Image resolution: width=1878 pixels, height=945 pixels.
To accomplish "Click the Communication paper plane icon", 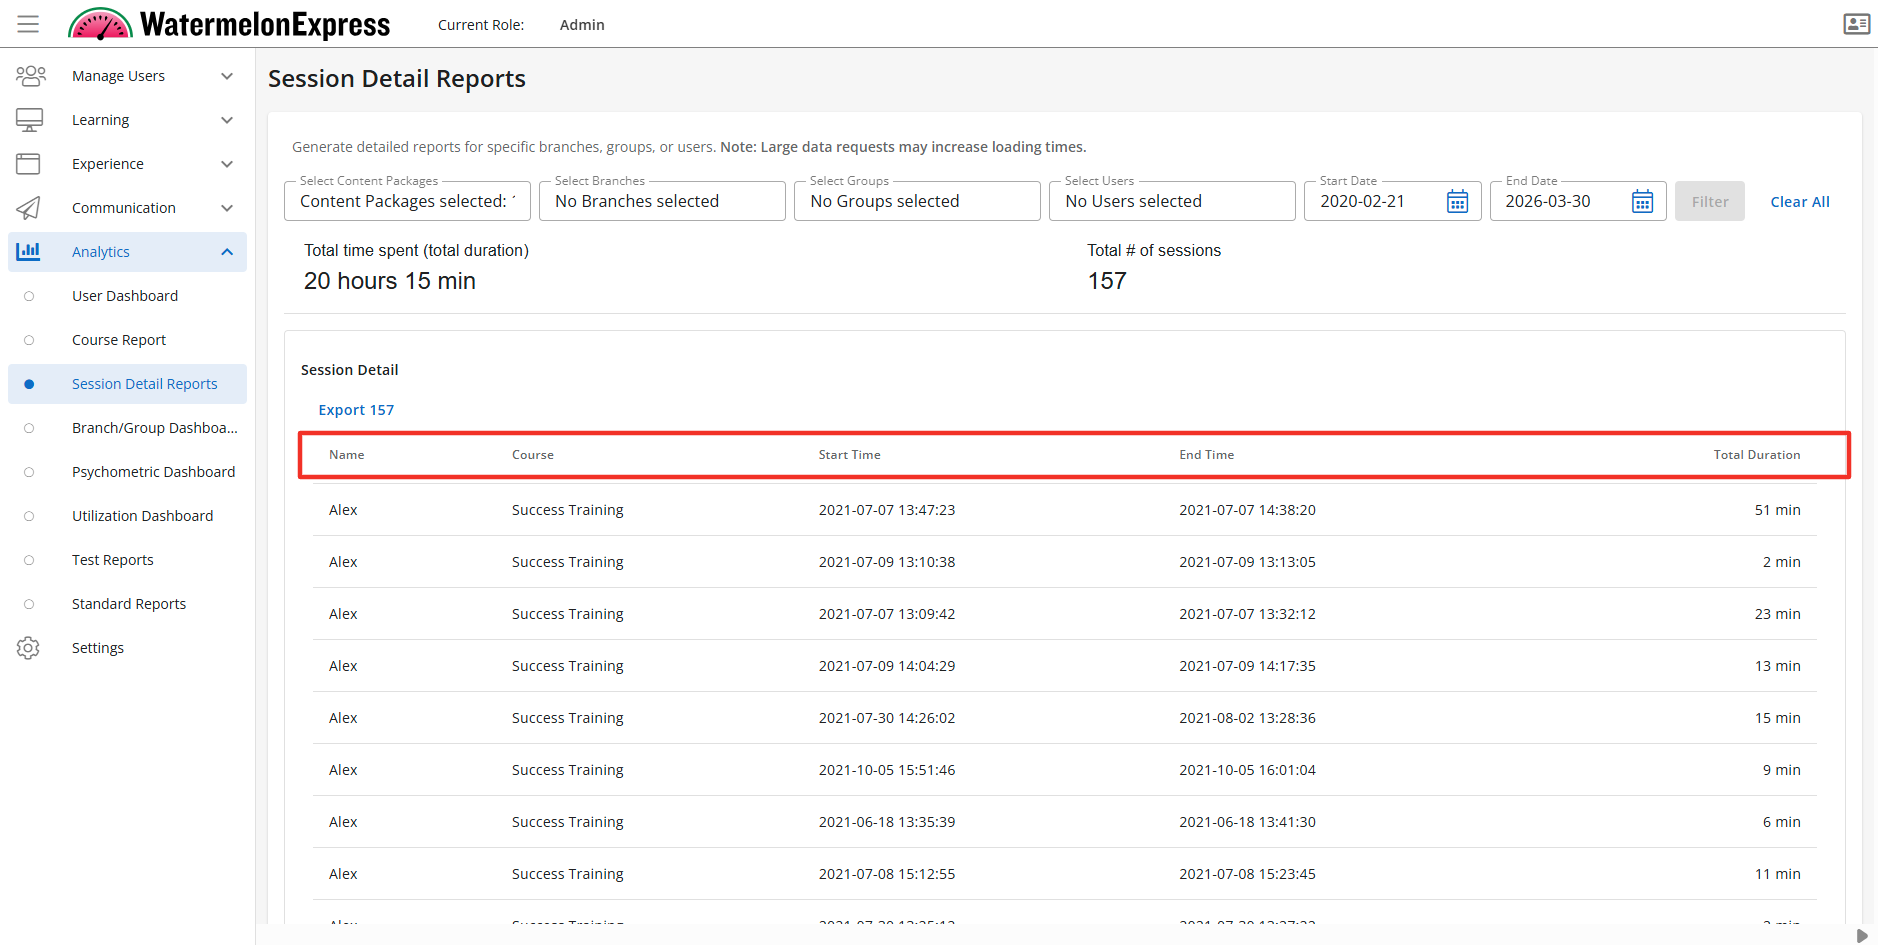I will point(29,208).
